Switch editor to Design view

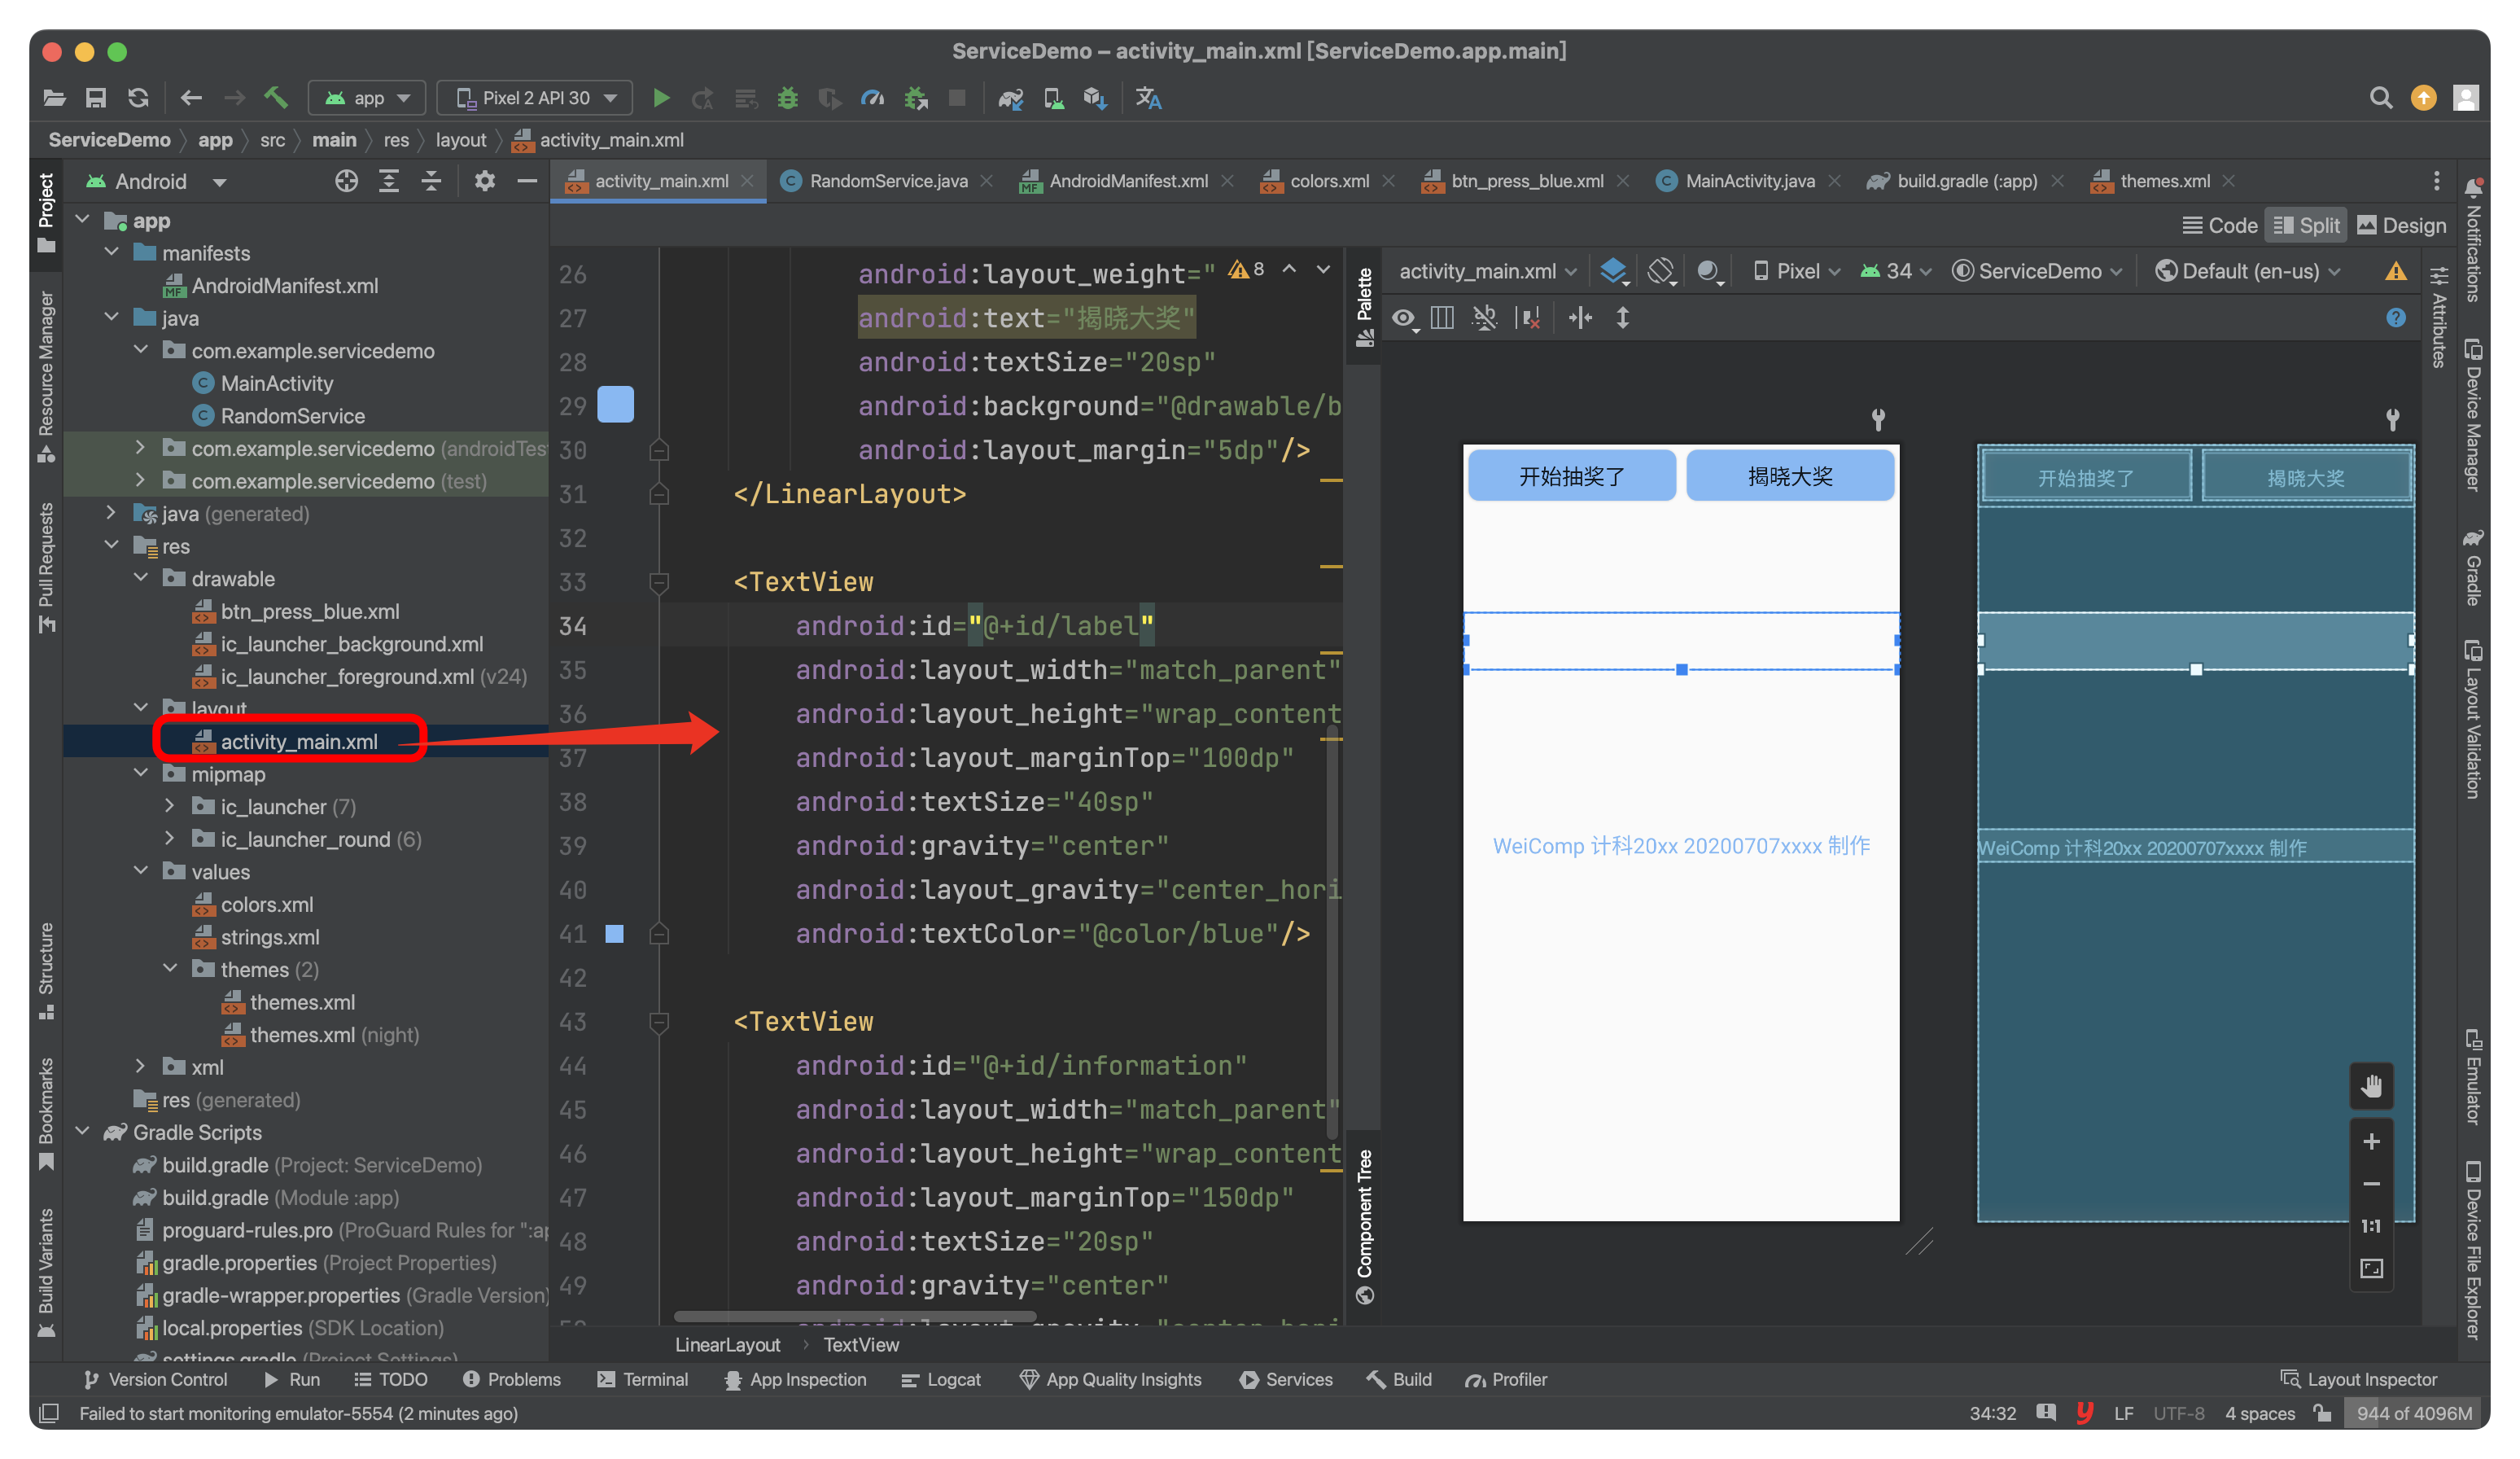point(2402,226)
